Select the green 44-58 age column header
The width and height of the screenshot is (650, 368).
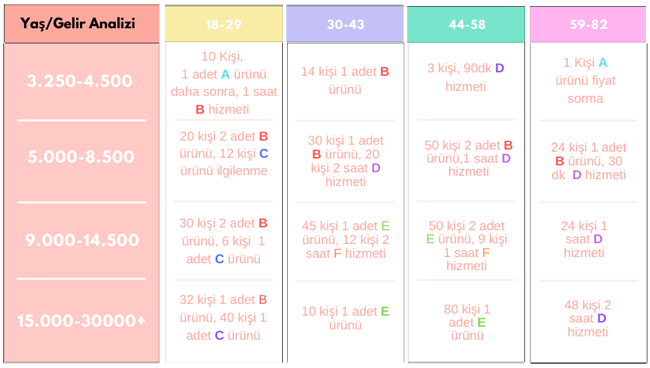466,24
